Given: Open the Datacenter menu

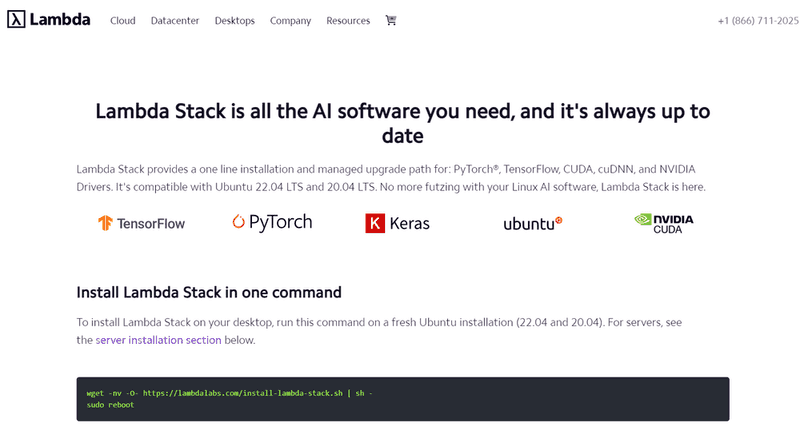Looking at the screenshot, I should (x=175, y=21).
